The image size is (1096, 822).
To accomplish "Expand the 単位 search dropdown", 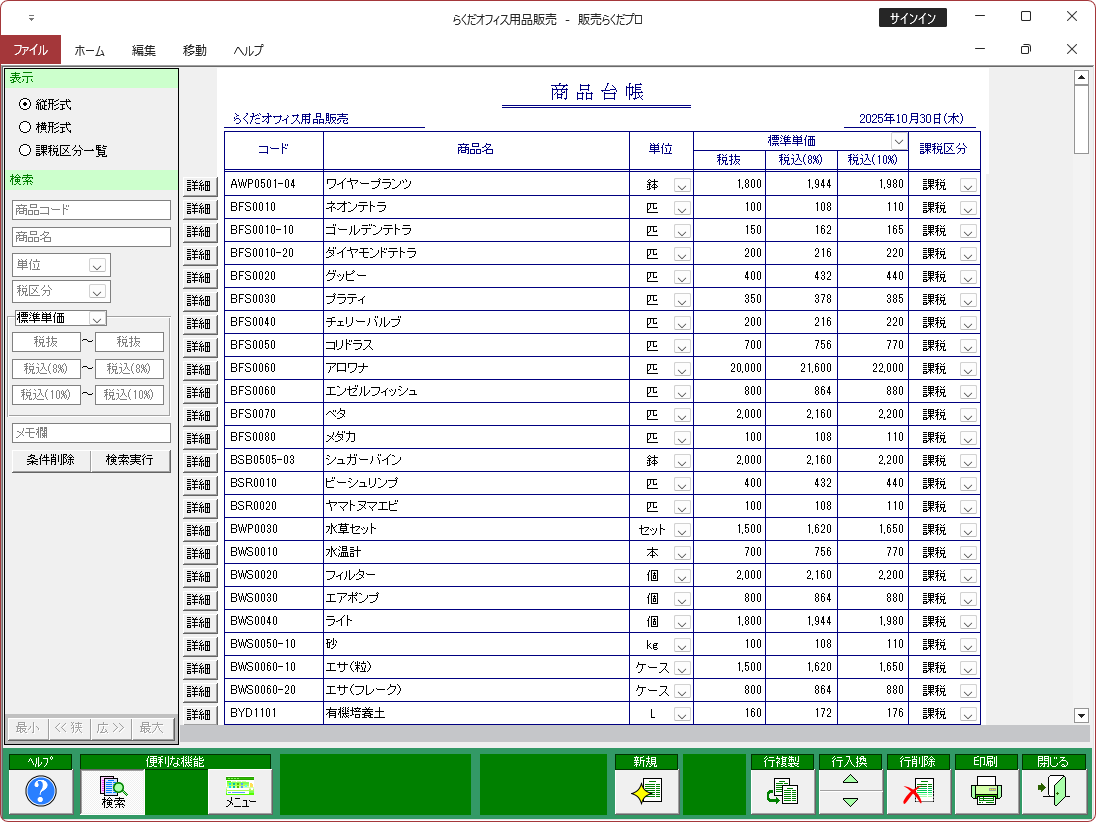I will pyautogui.click(x=98, y=265).
